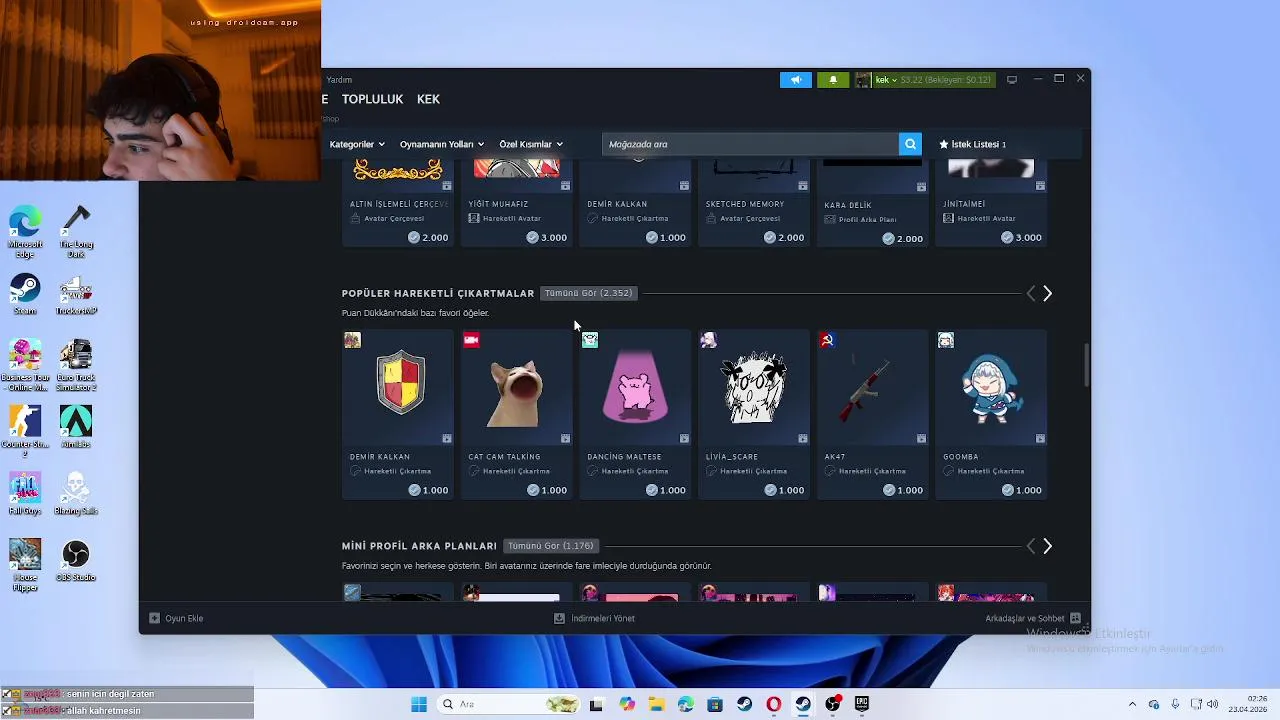Viewport: 1280px width, 720px height.
Task: Open Microsoft Store from taskbar
Action: (714, 704)
